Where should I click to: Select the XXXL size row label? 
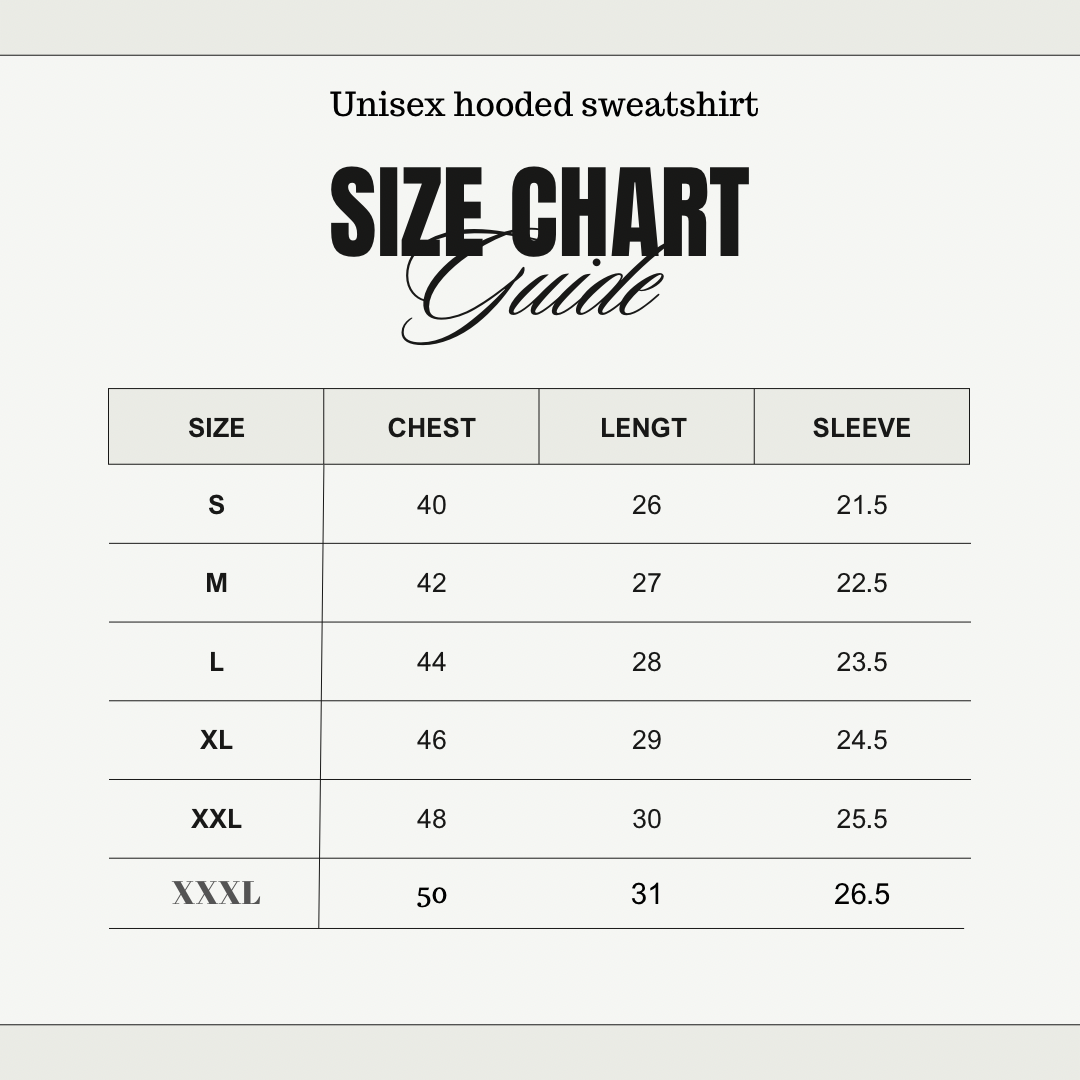click(x=216, y=893)
